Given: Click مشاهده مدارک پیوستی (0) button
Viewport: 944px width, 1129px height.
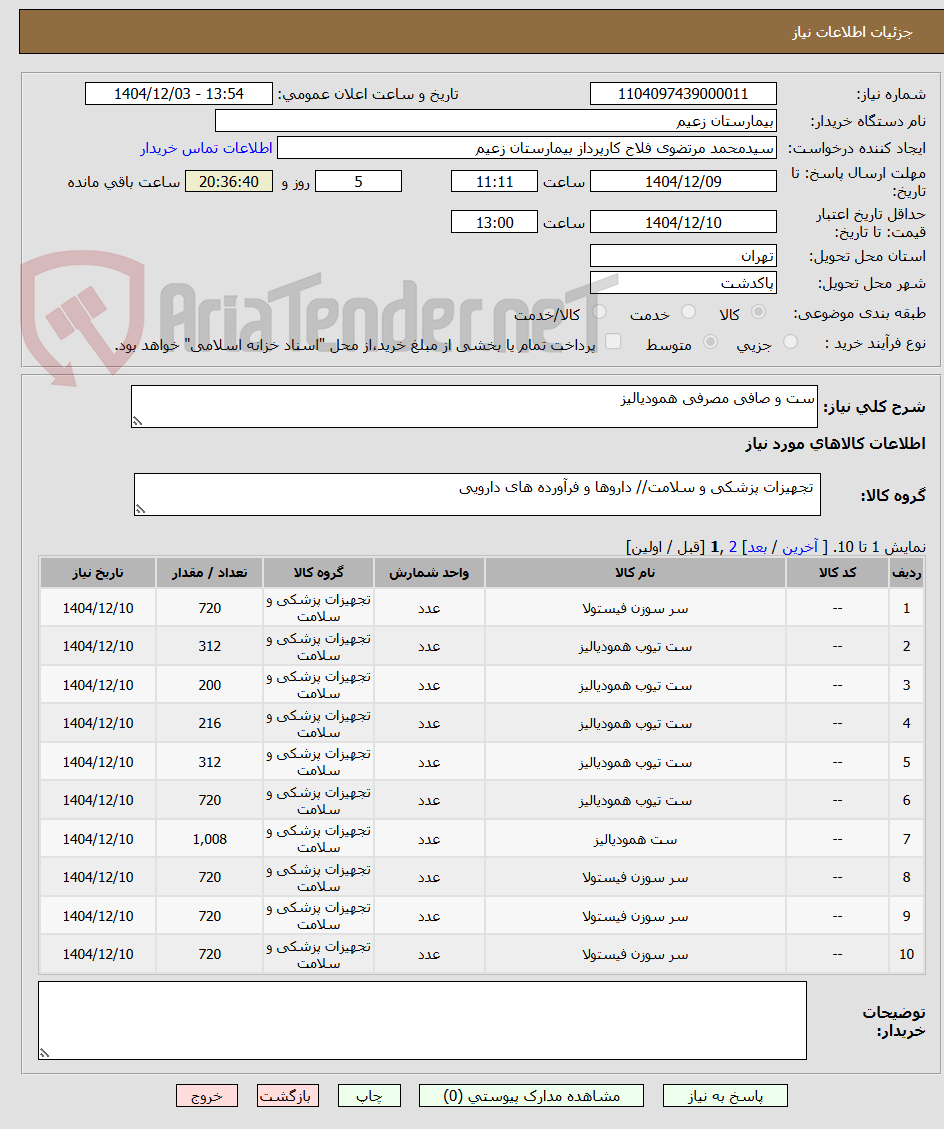Looking at the screenshot, I should pyautogui.click(x=531, y=1096).
